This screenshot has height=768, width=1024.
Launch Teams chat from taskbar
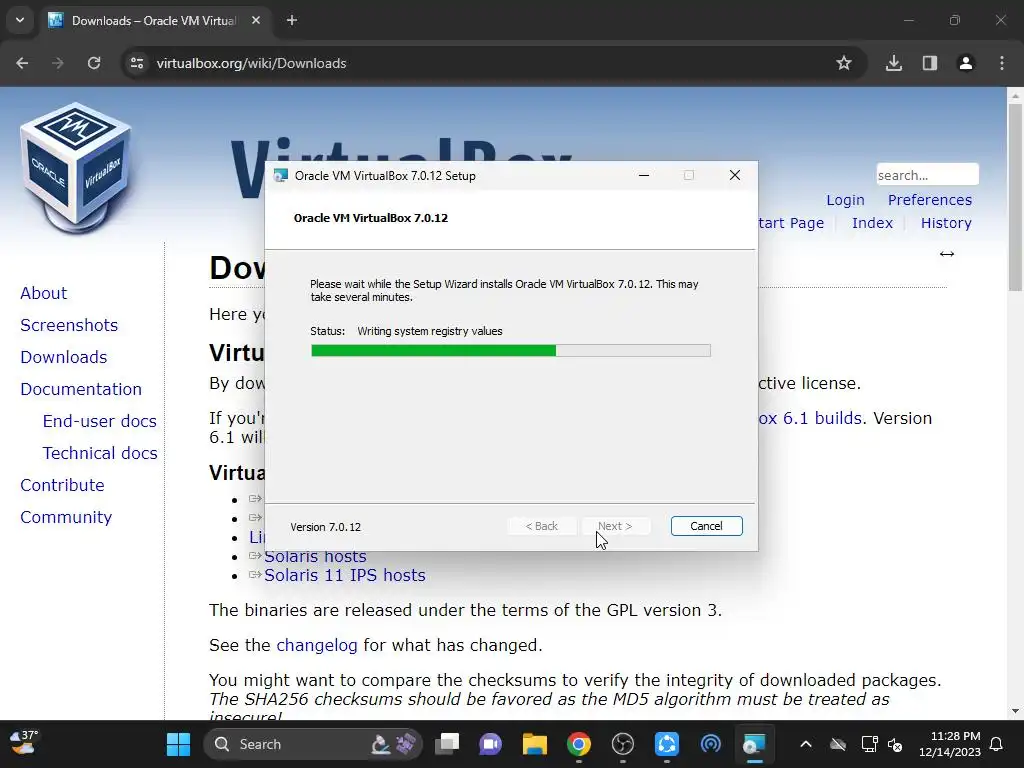(x=490, y=744)
